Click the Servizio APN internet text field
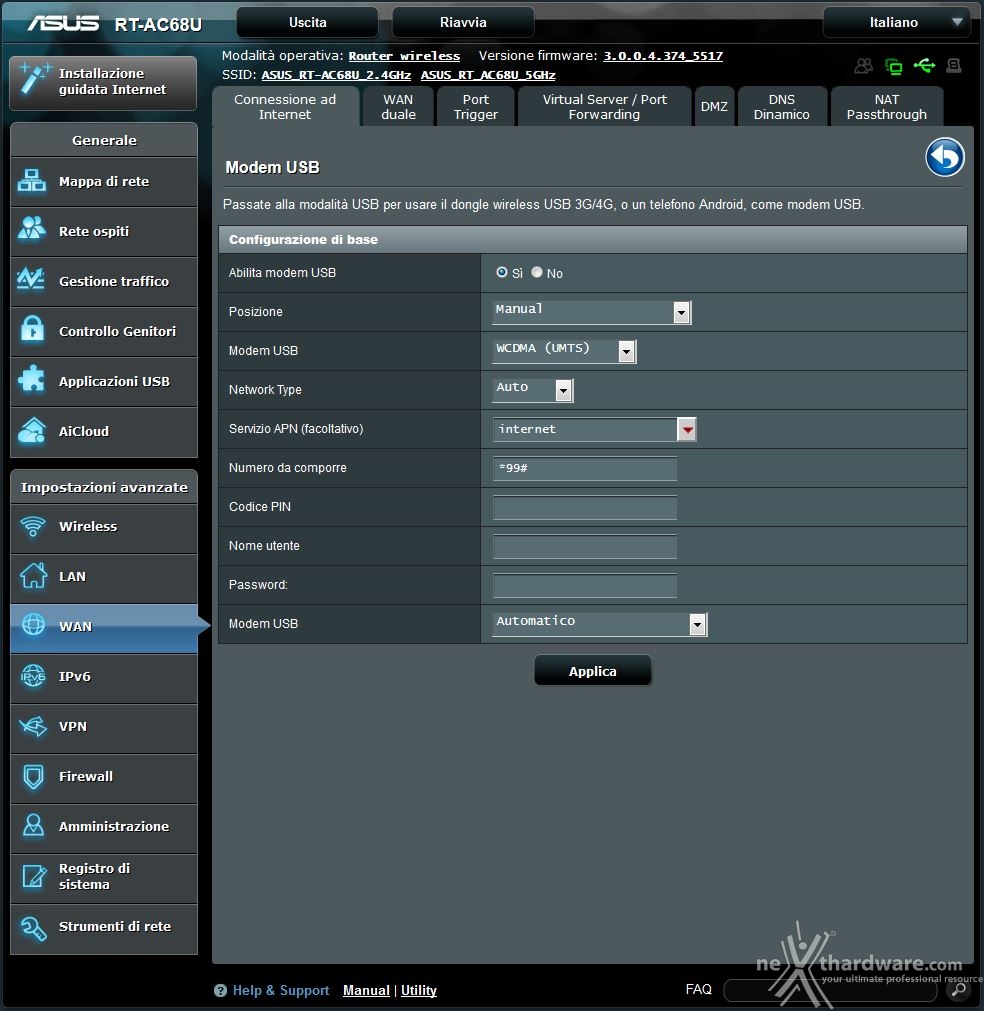Image resolution: width=984 pixels, height=1011 pixels. pos(585,429)
